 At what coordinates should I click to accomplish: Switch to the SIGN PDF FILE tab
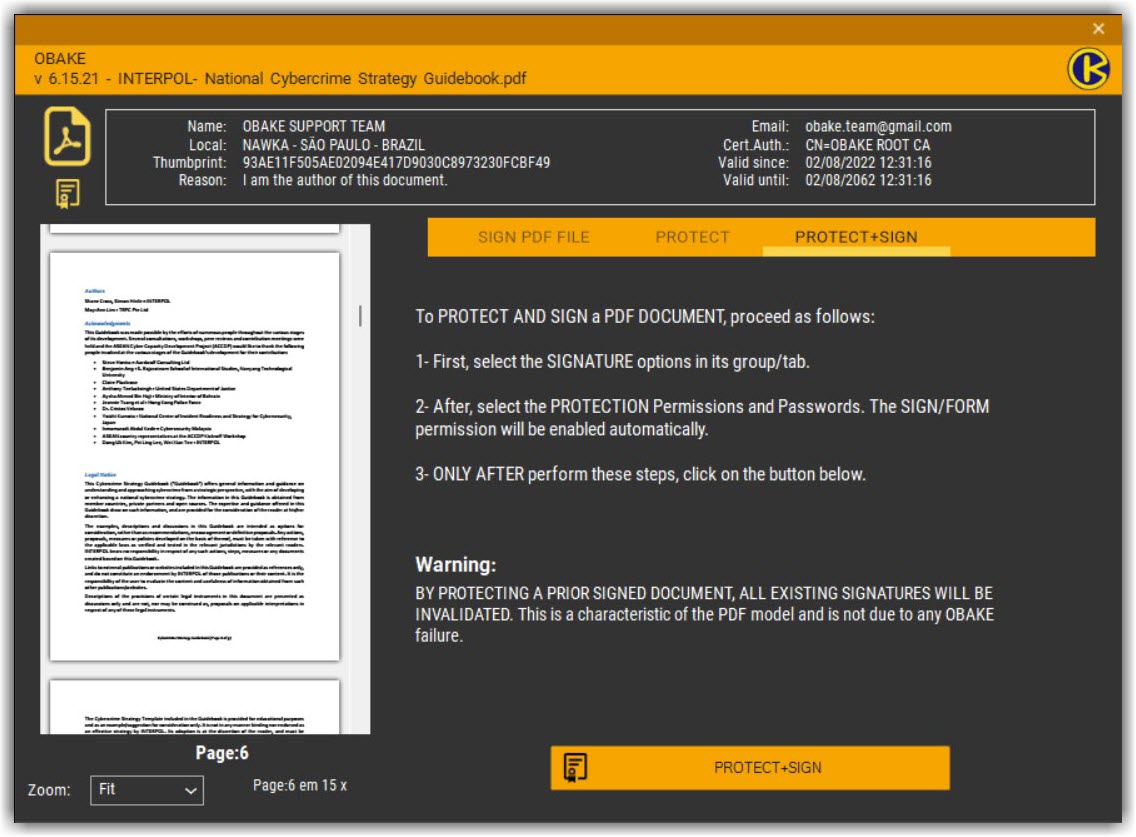(533, 237)
